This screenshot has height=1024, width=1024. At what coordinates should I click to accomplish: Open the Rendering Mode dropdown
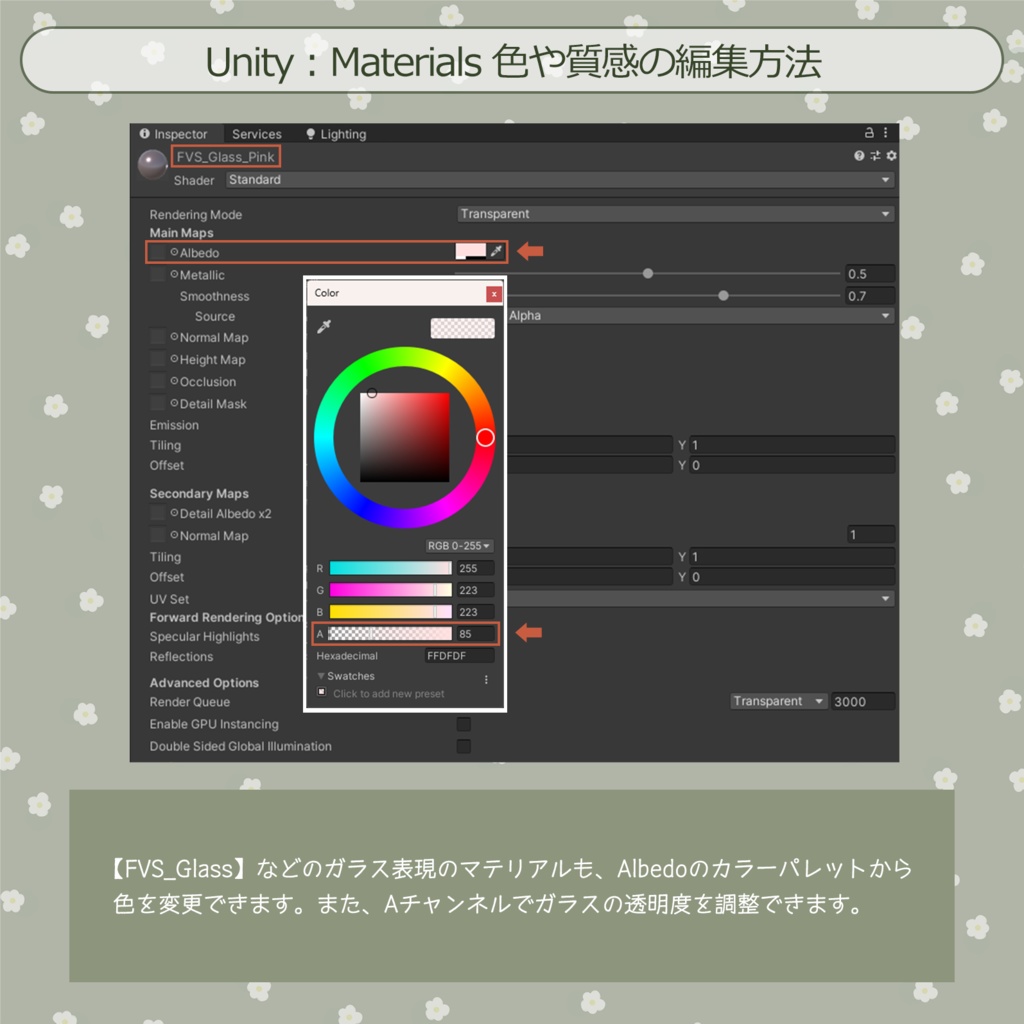click(x=674, y=213)
